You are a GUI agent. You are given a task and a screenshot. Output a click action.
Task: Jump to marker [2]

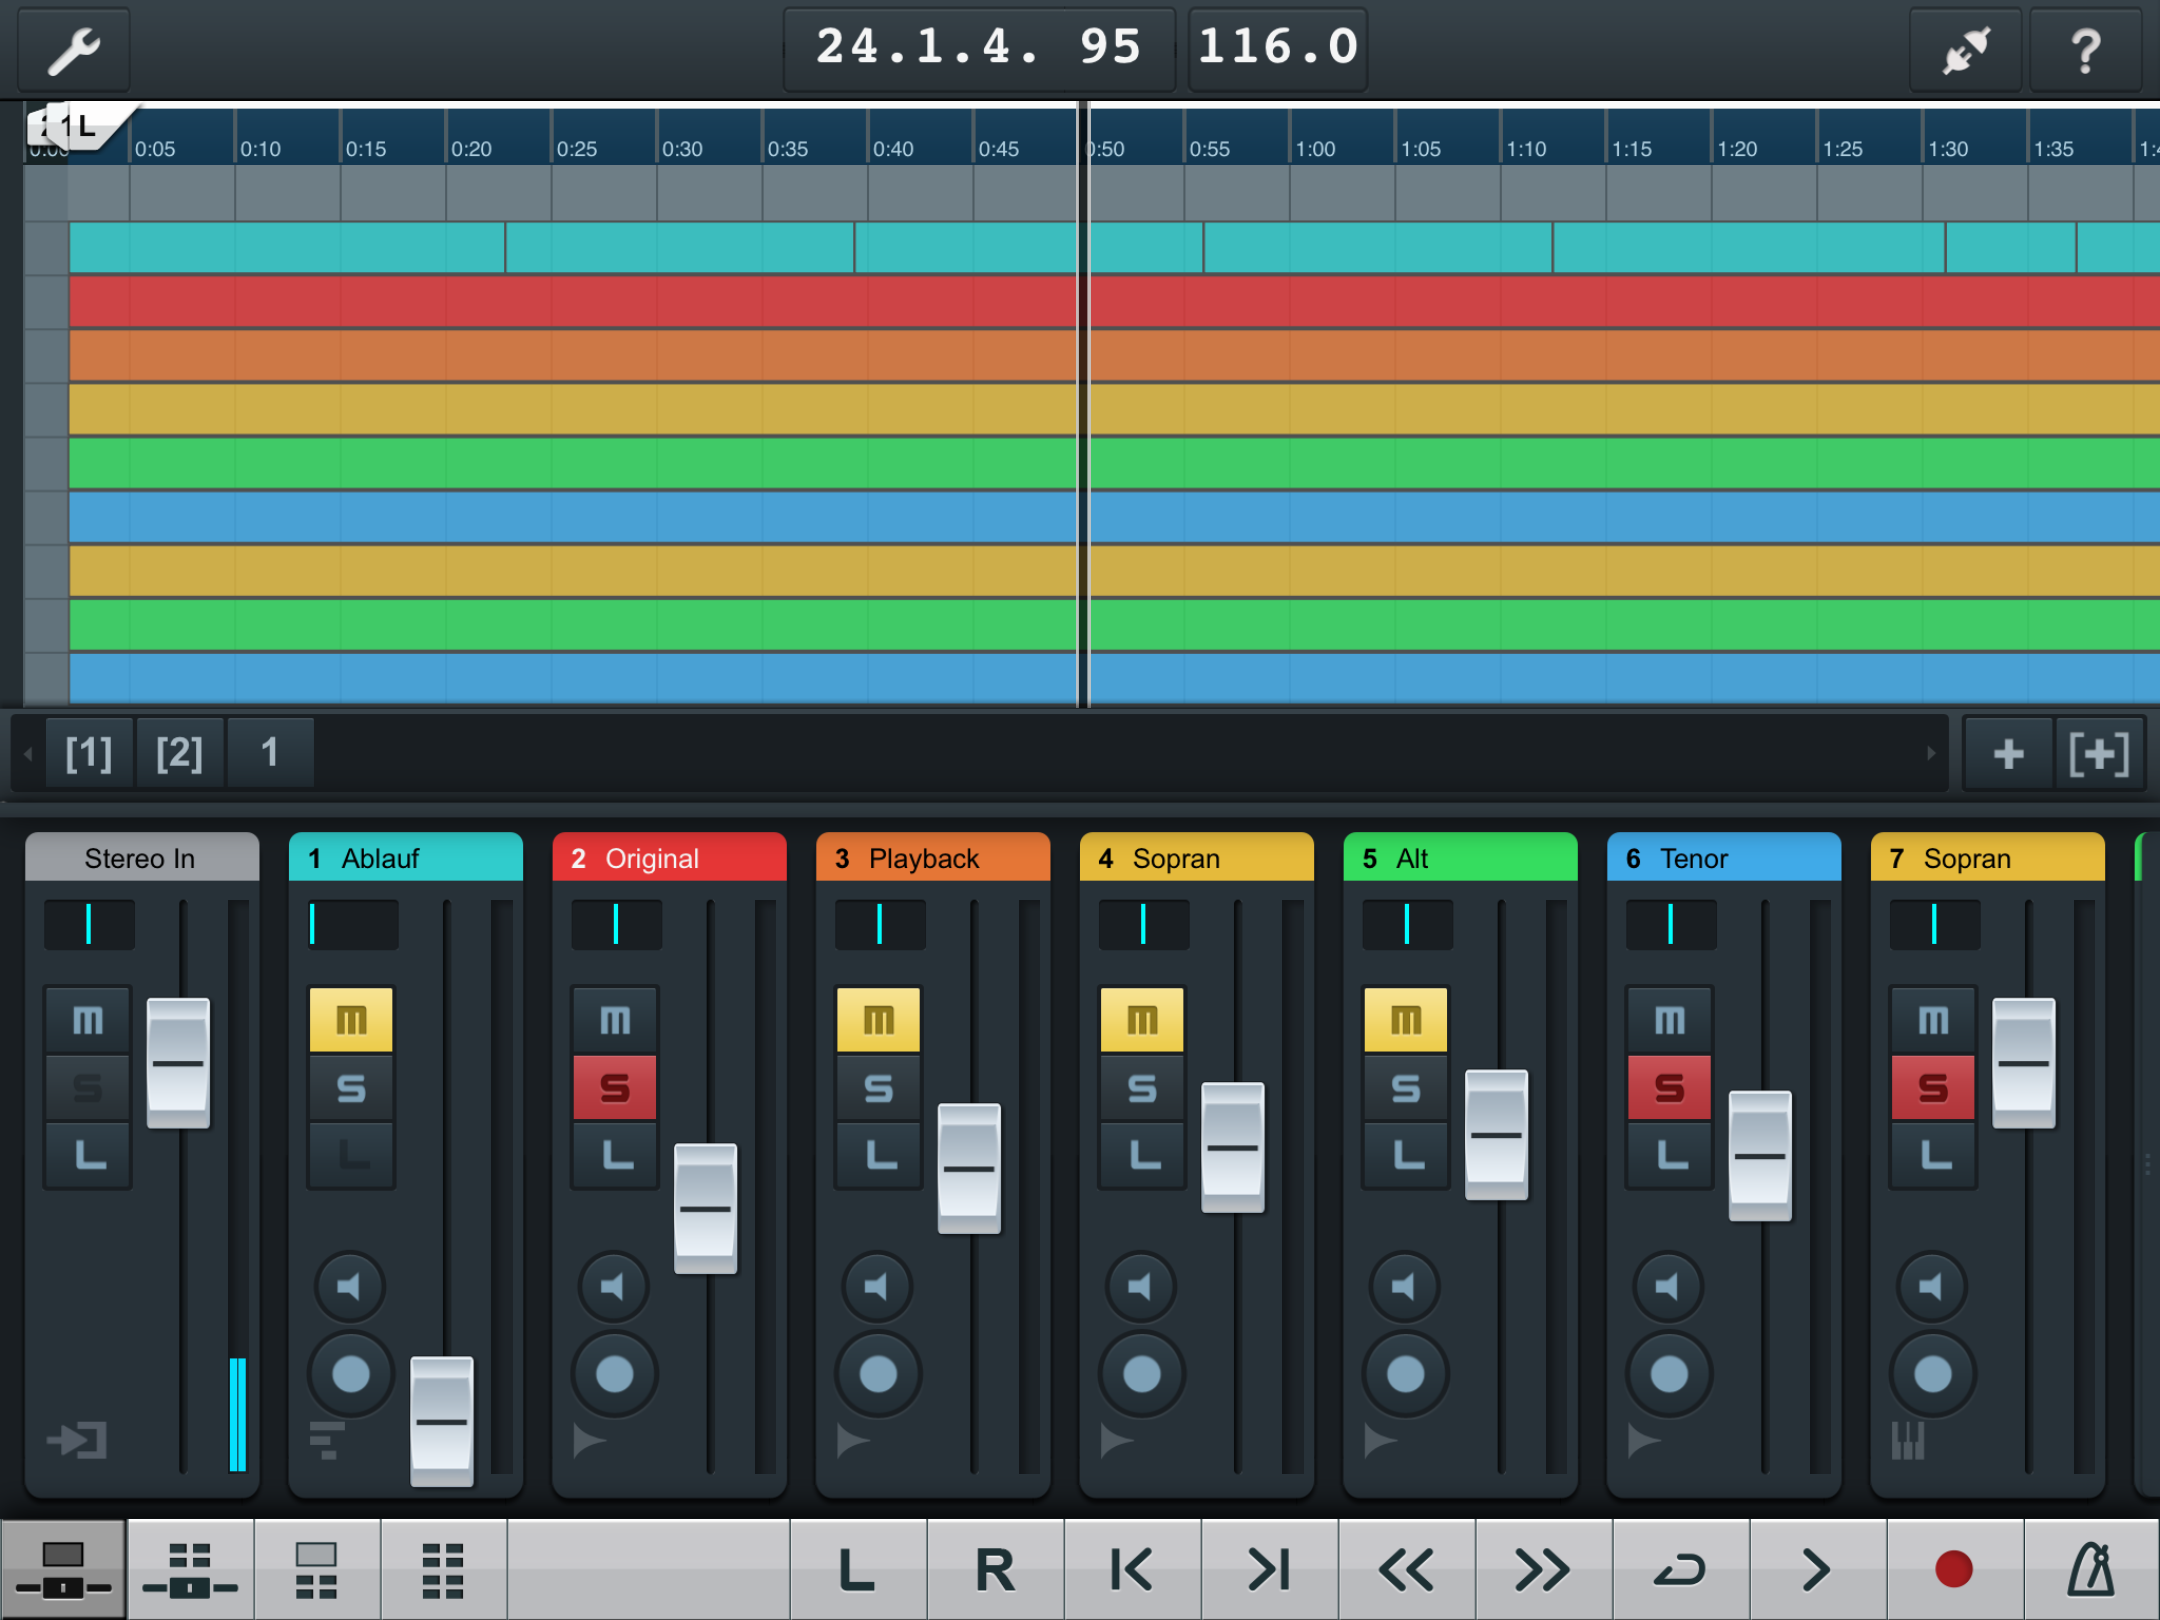point(179,753)
